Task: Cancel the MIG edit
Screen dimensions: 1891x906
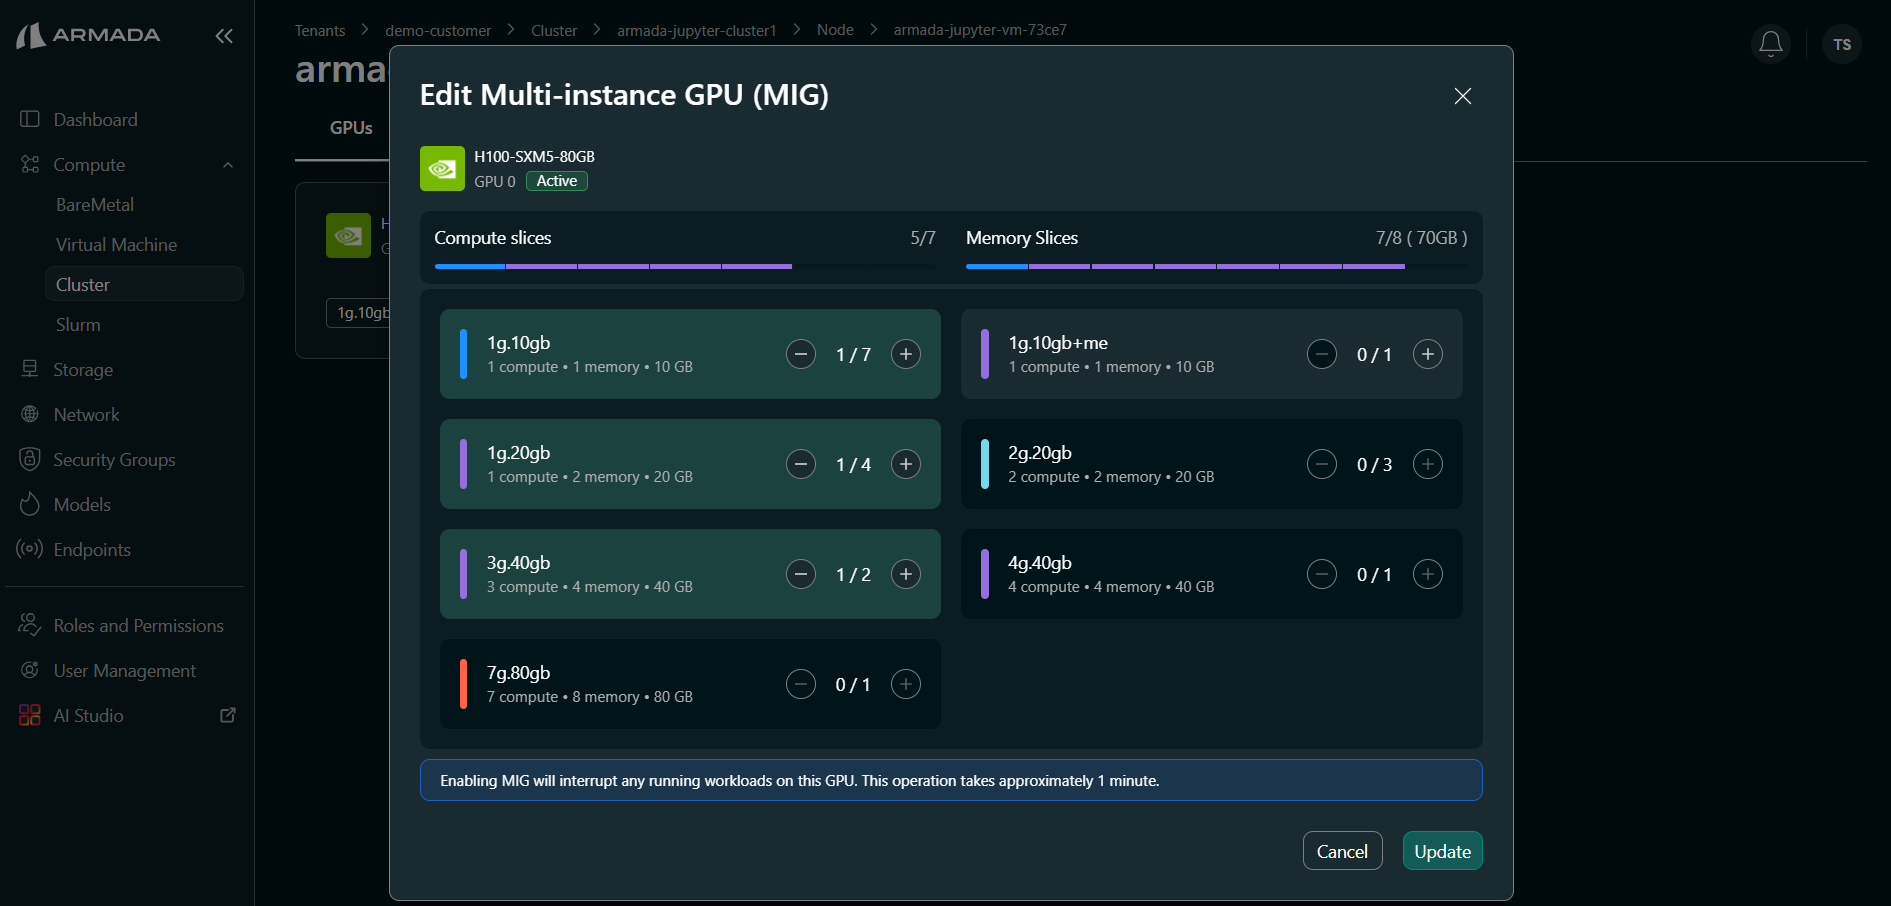Action: [x=1342, y=851]
